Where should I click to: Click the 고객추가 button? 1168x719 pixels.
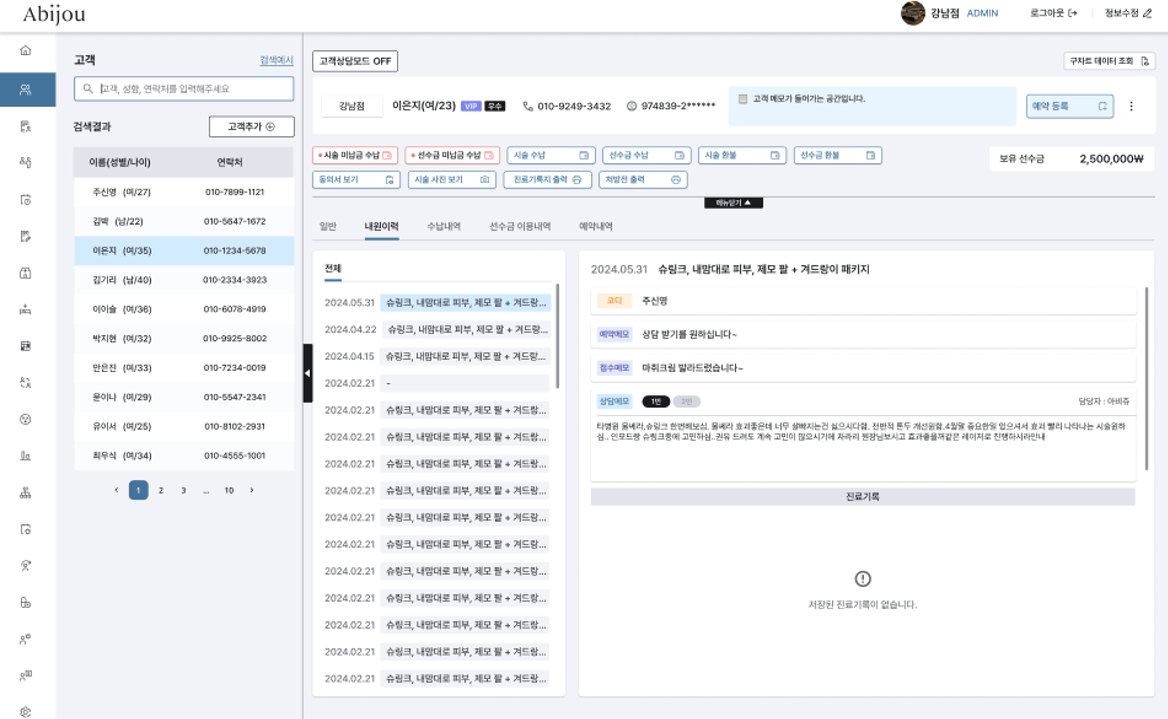coord(252,127)
